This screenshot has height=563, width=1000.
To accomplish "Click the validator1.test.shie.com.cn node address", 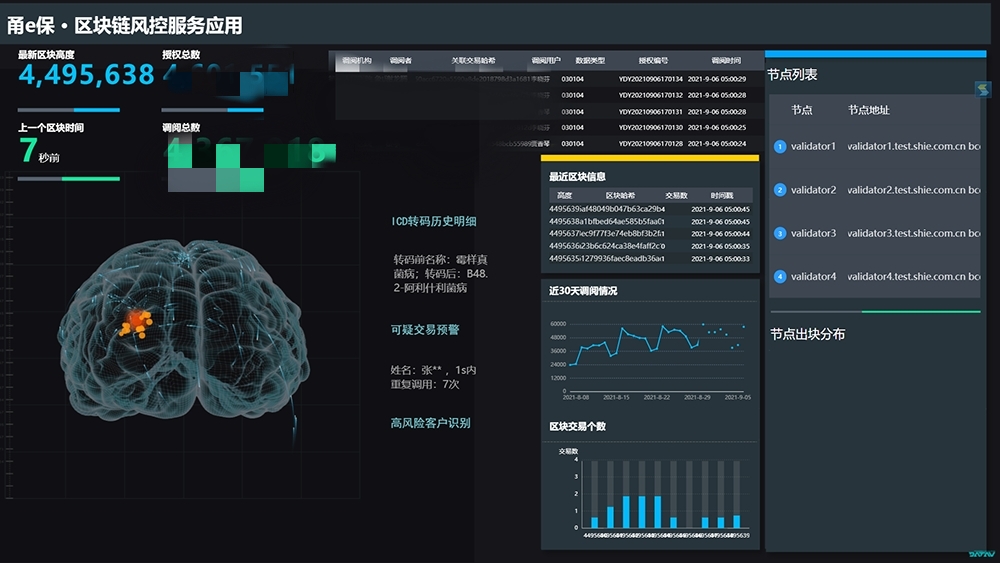I will coord(912,147).
